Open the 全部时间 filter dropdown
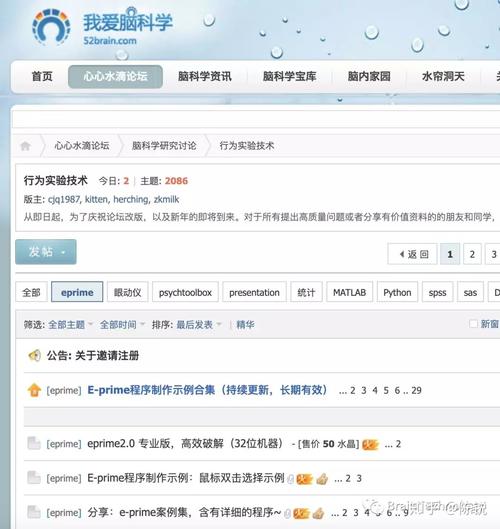The image size is (500, 529). (122, 325)
